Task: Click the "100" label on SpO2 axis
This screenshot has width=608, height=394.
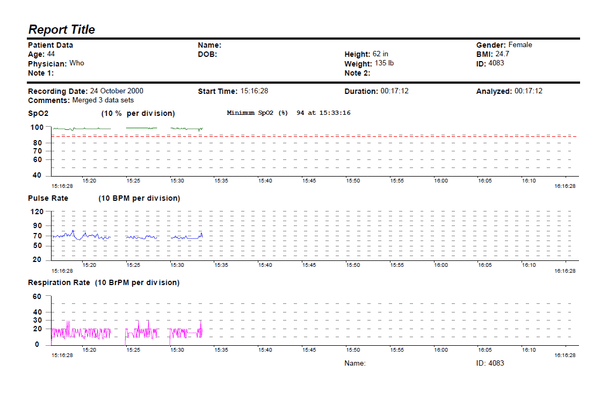Action: click(37, 127)
